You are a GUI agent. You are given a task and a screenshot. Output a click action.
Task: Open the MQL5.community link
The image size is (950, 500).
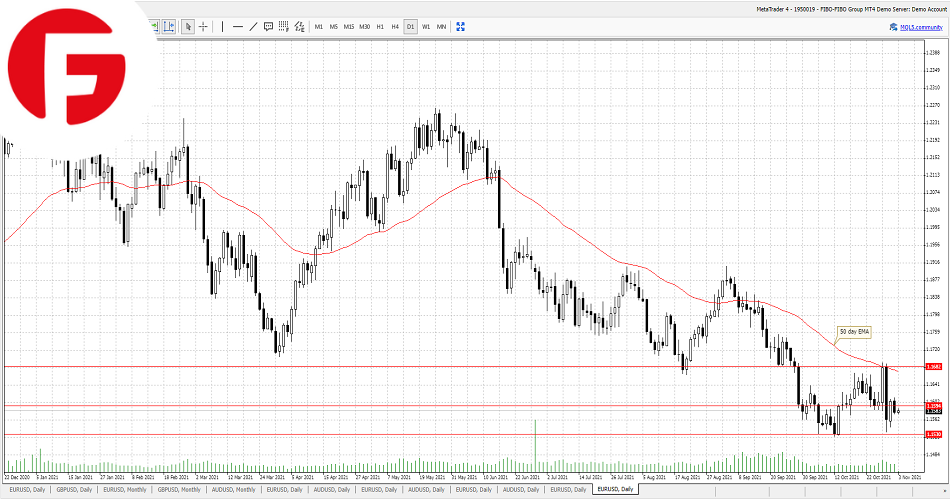click(918, 26)
